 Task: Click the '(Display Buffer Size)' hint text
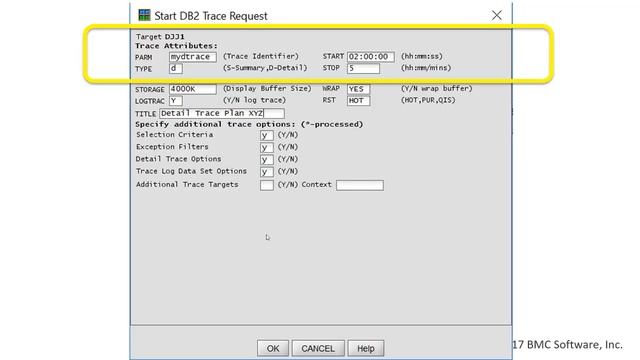(x=267, y=88)
